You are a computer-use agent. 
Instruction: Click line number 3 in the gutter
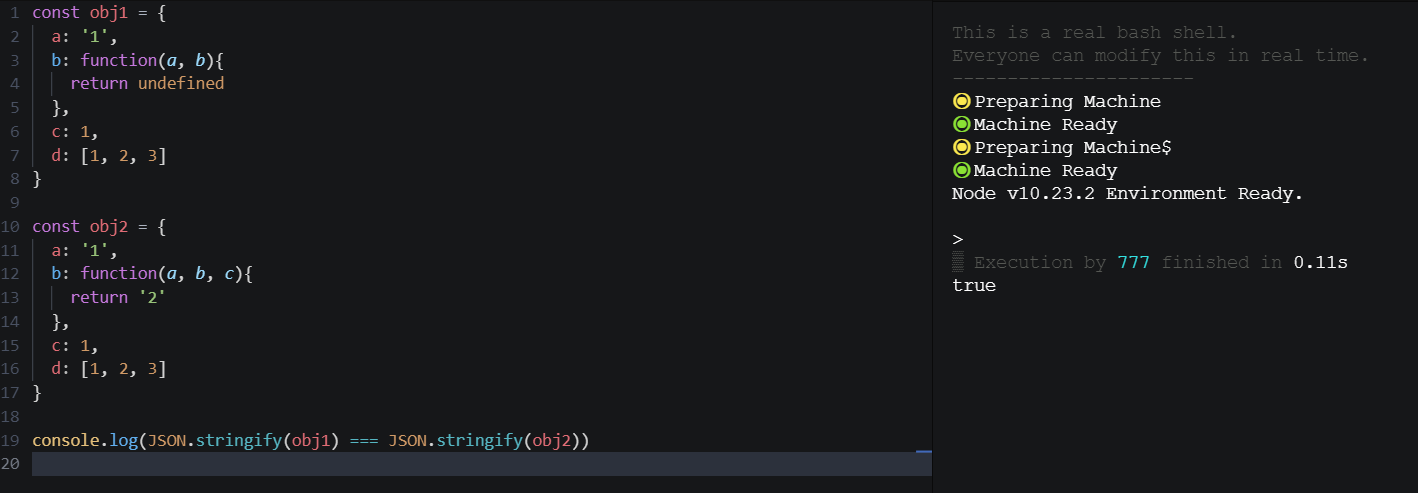[x=14, y=60]
